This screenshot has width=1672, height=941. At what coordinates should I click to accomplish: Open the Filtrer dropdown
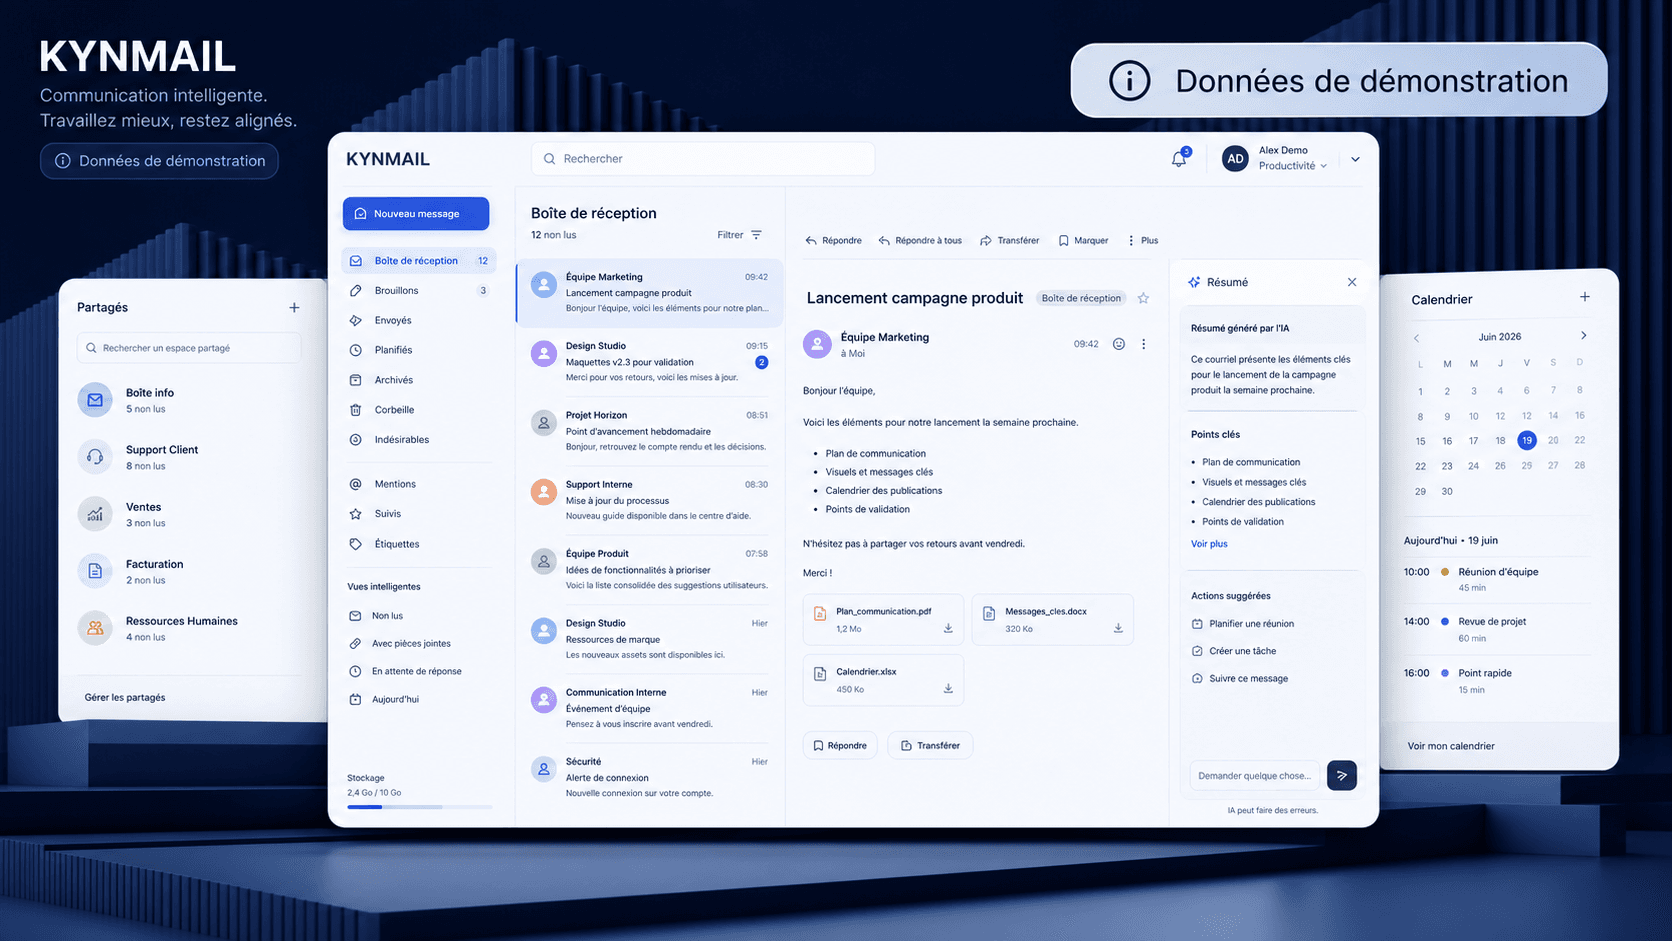click(x=740, y=235)
